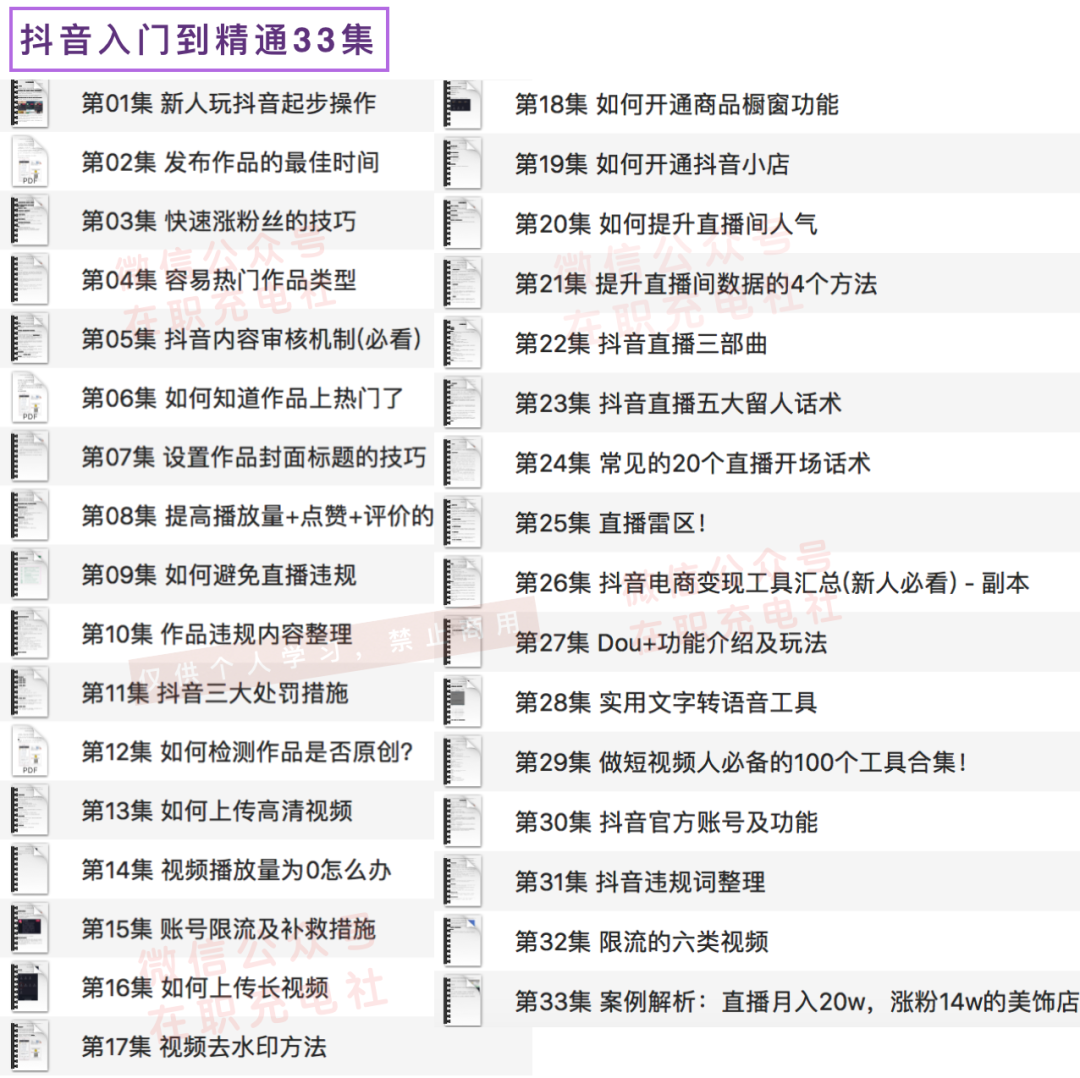Image resolution: width=1080 pixels, height=1078 pixels.
Task: Select file name 第06集 如何知道作品上热门了
Action: [242, 397]
